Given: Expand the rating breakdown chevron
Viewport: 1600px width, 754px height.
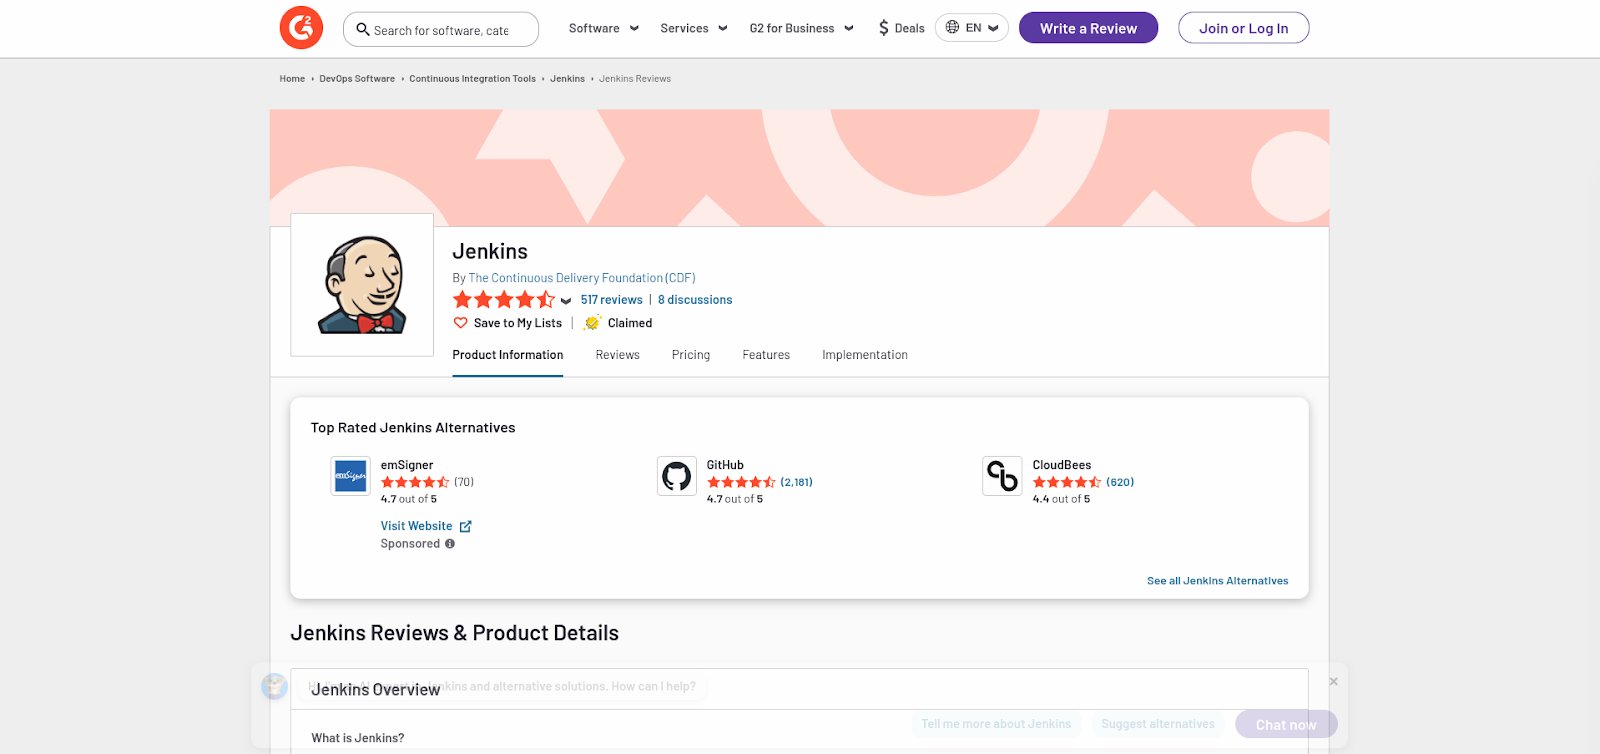Looking at the screenshot, I should (x=566, y=301).
